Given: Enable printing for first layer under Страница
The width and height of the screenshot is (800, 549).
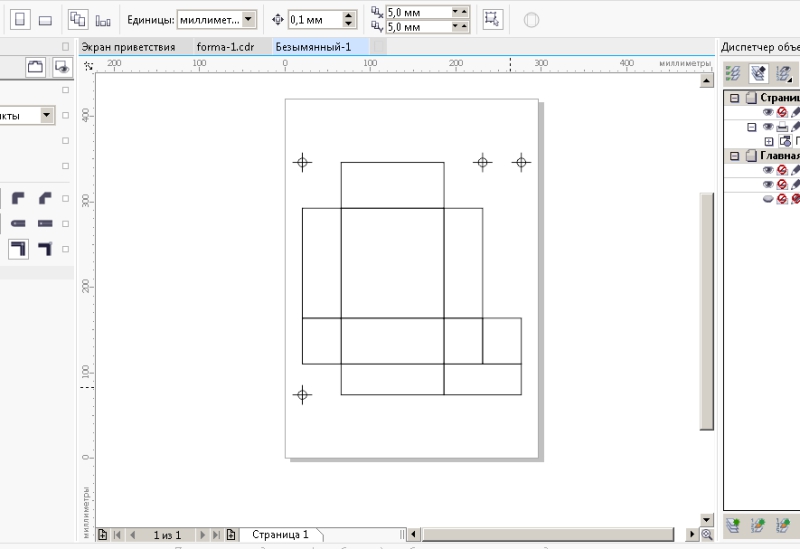Looking at the screenshot, I should 782,112.
